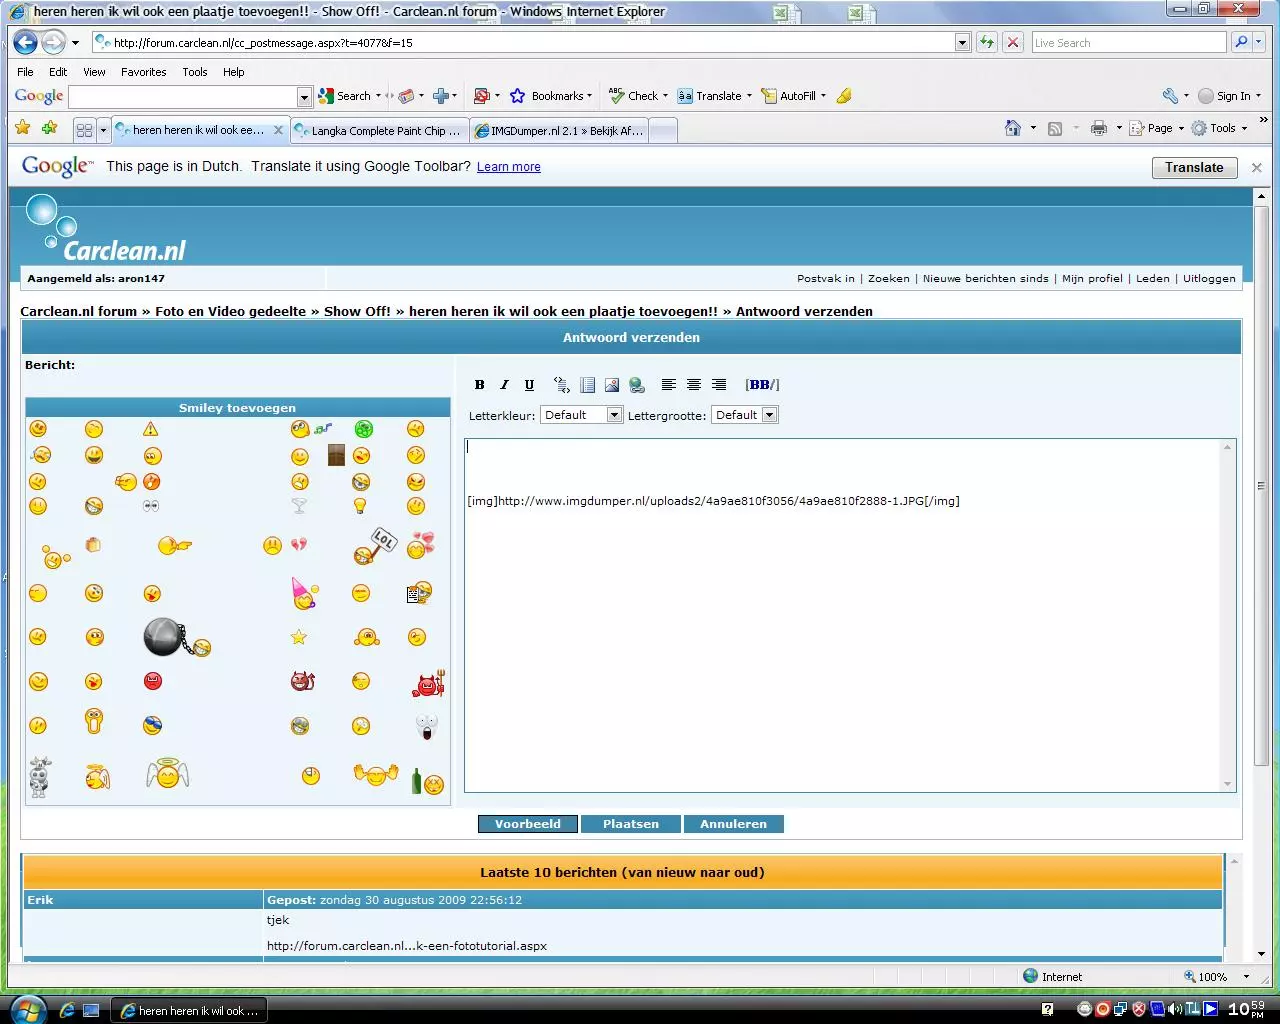
Task: Open the File menu
Action: pos(26,72)
